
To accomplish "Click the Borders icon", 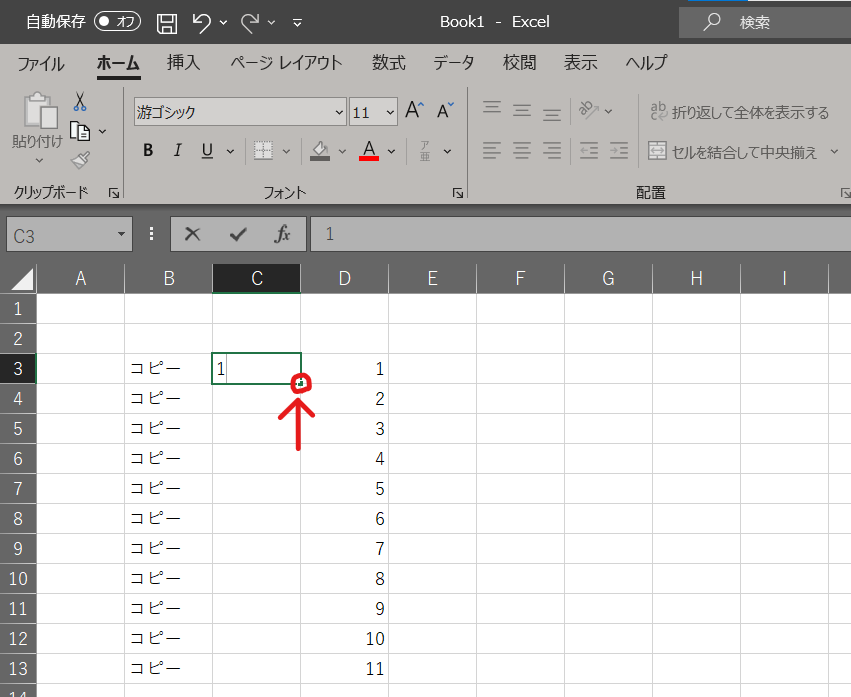I will click(x=263, y=151).
